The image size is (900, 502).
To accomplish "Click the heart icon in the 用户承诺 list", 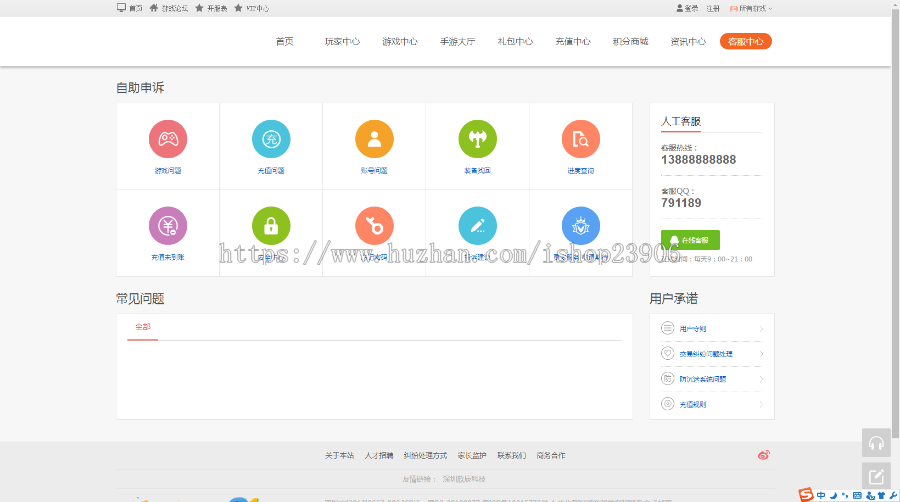I will [667, 353].
